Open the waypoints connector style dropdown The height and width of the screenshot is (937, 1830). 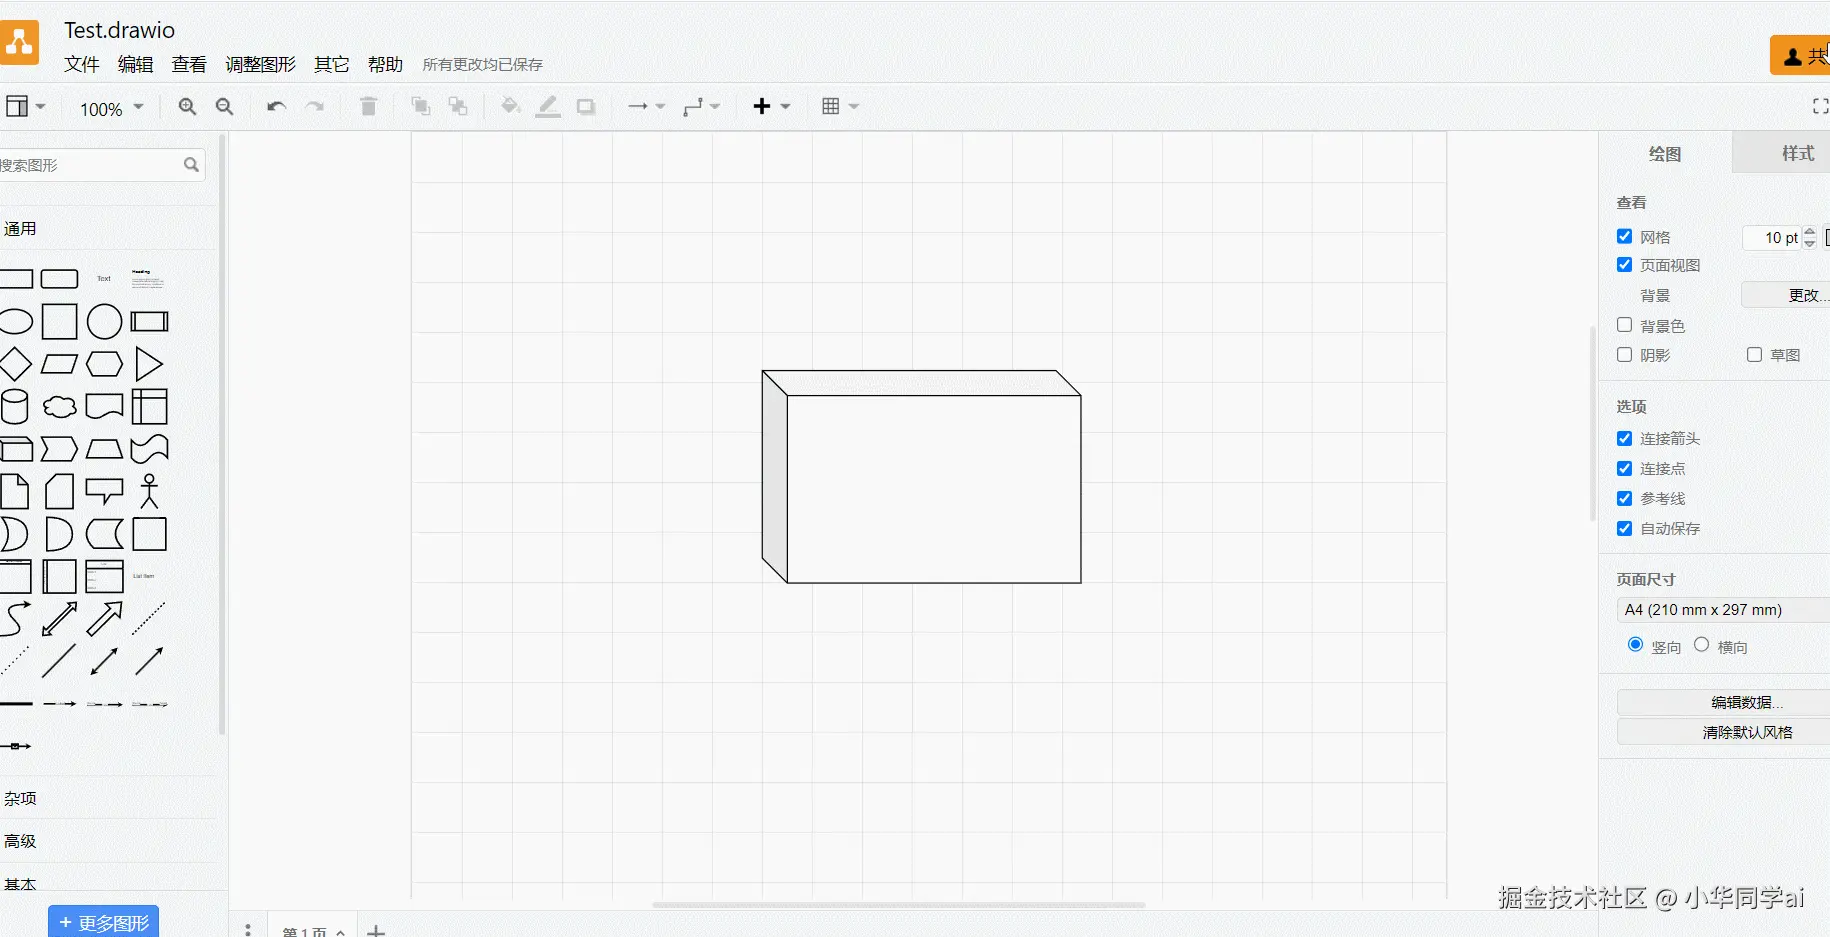point(701,106)
